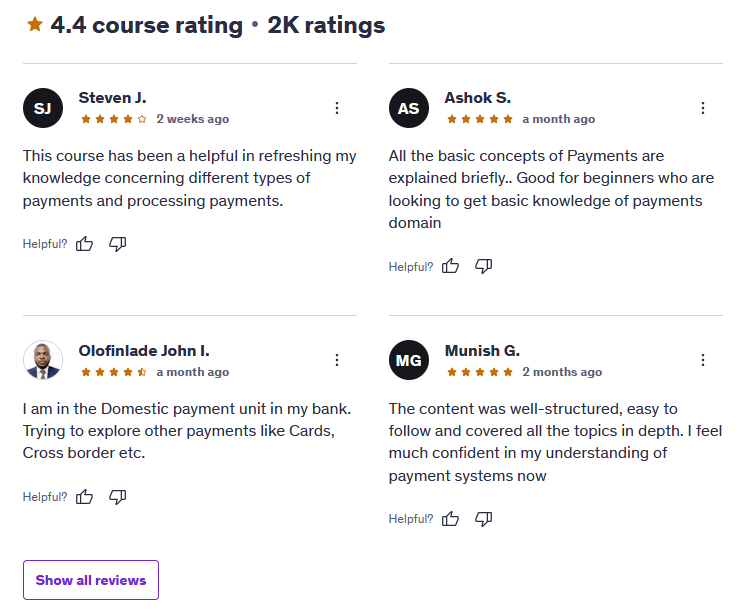Thumbs down Steven J.'s review
This screenshot has height=616, width=742.
pyautogui.click(x=118, y=244)
